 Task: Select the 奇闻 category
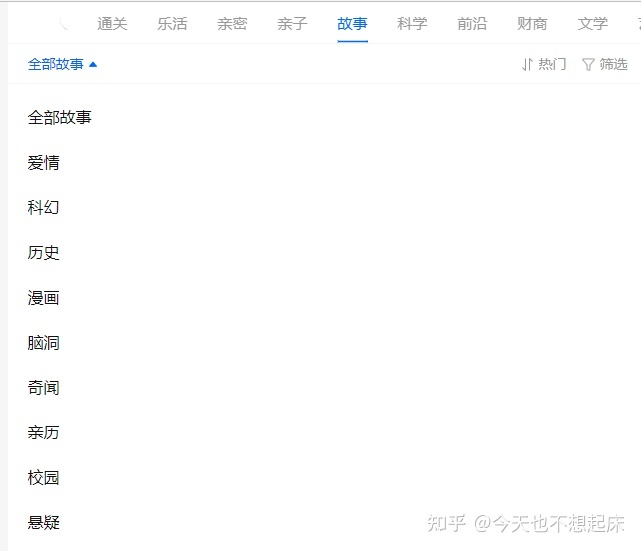[43, 387]
